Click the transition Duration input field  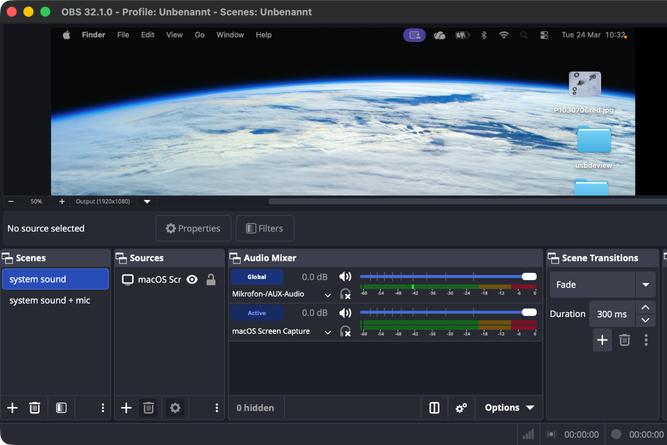click(x=612, y=314)
